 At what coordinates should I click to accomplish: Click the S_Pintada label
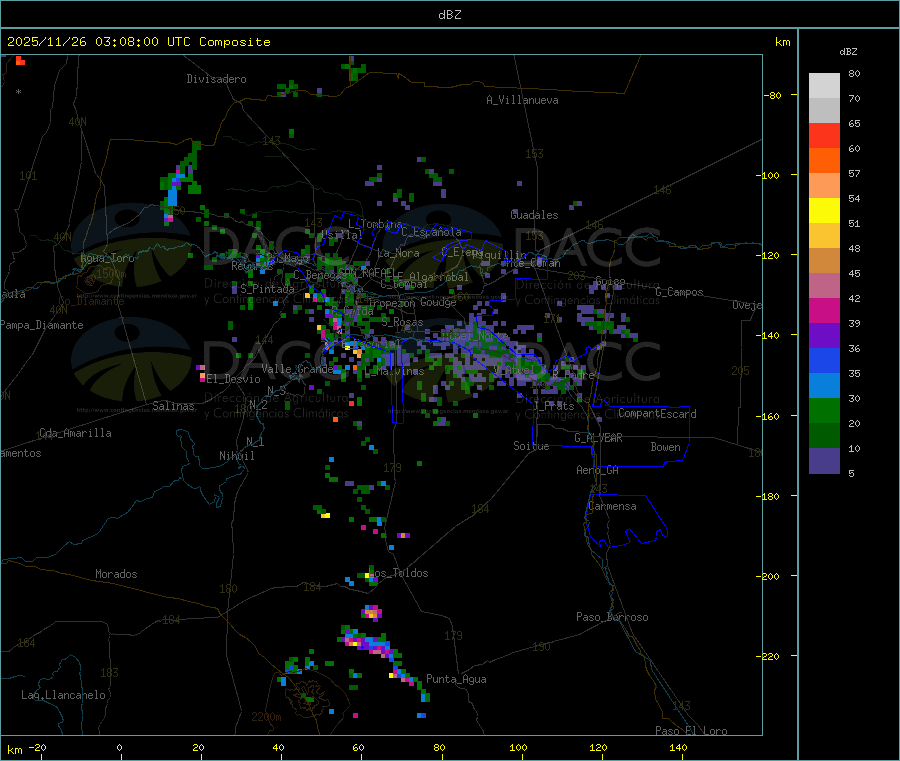(x=267, y=289)
